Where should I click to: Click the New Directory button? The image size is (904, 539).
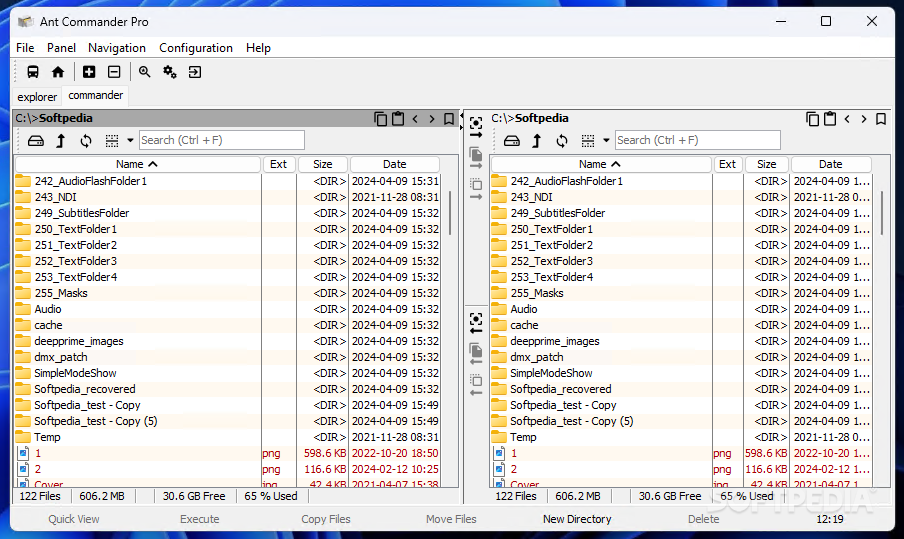coord(577,519)
